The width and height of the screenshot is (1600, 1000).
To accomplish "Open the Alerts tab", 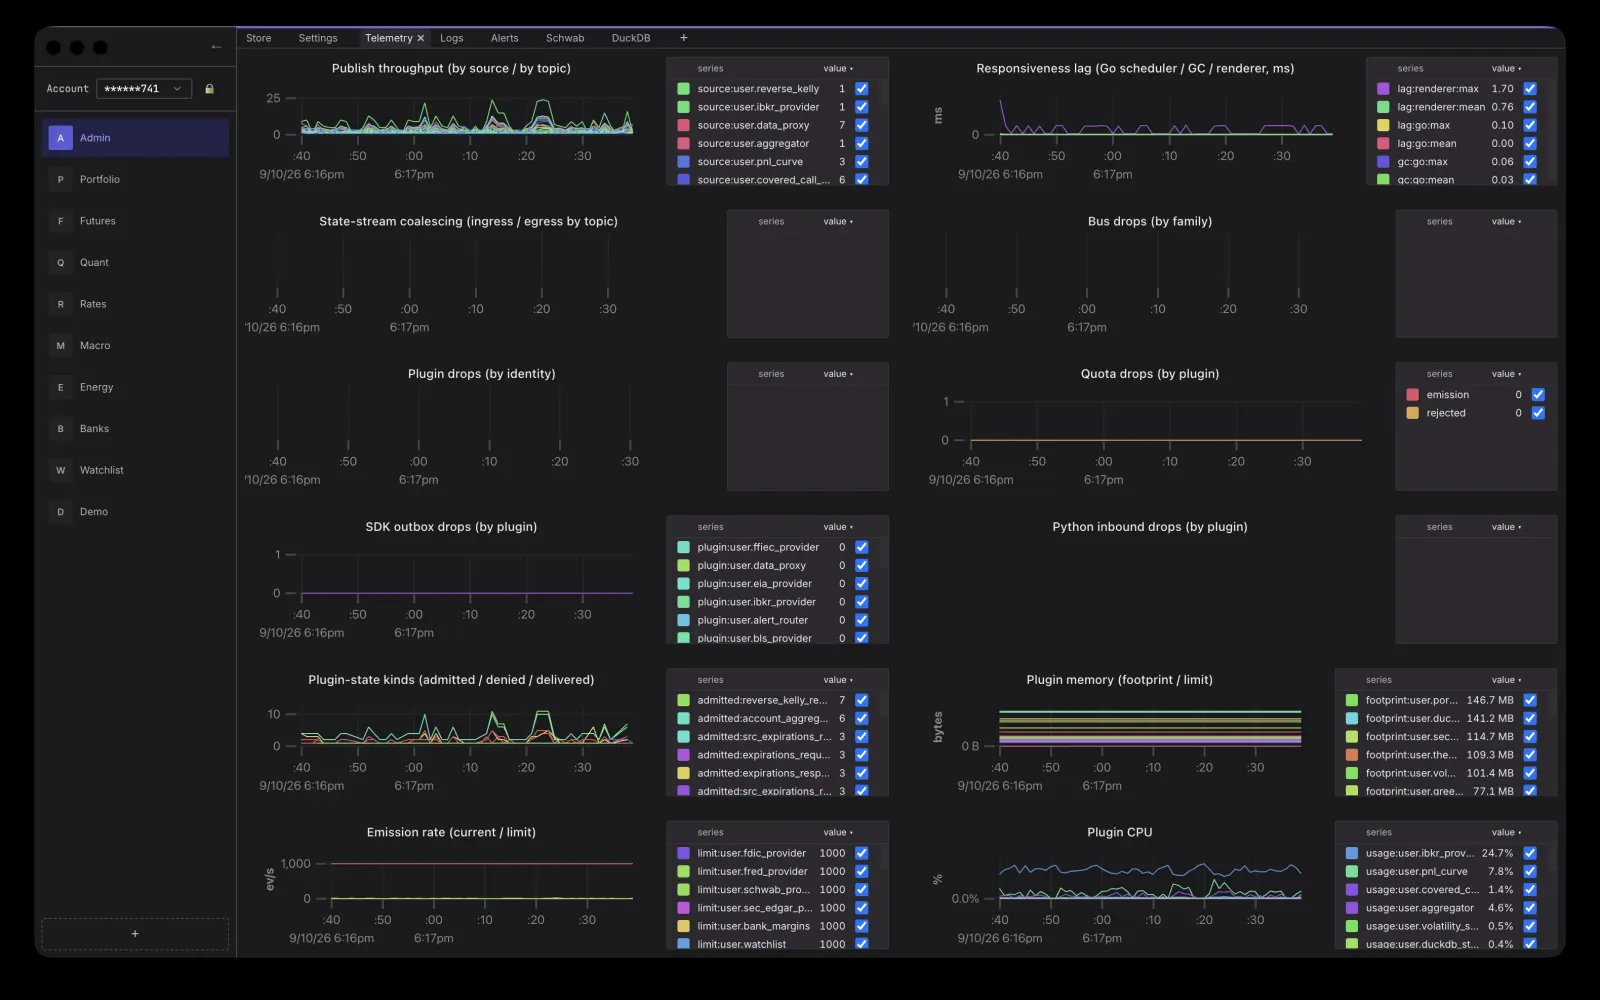I will (505, 38).
